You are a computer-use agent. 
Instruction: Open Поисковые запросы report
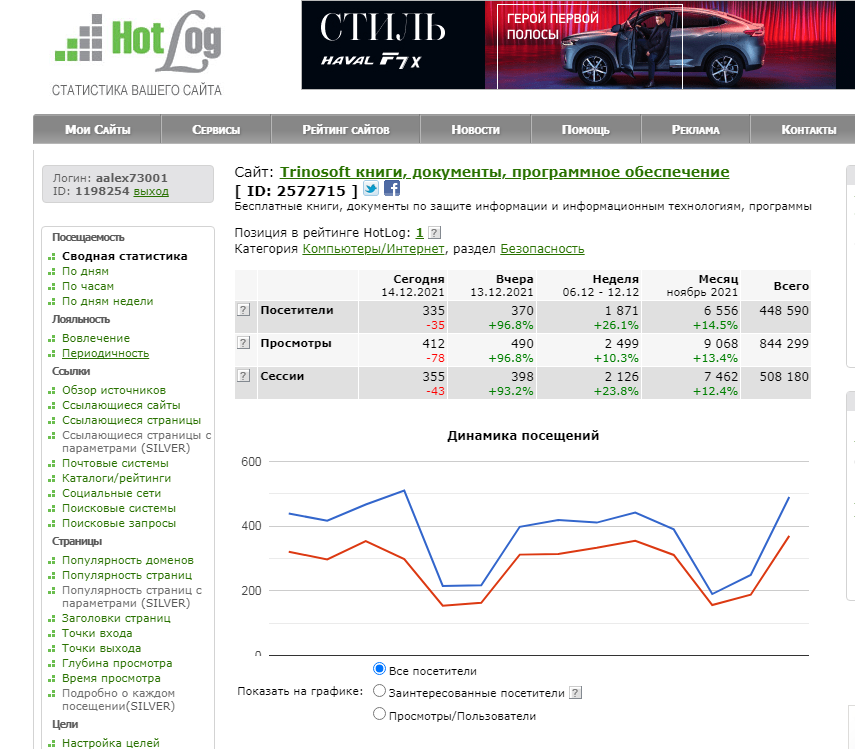119,523
